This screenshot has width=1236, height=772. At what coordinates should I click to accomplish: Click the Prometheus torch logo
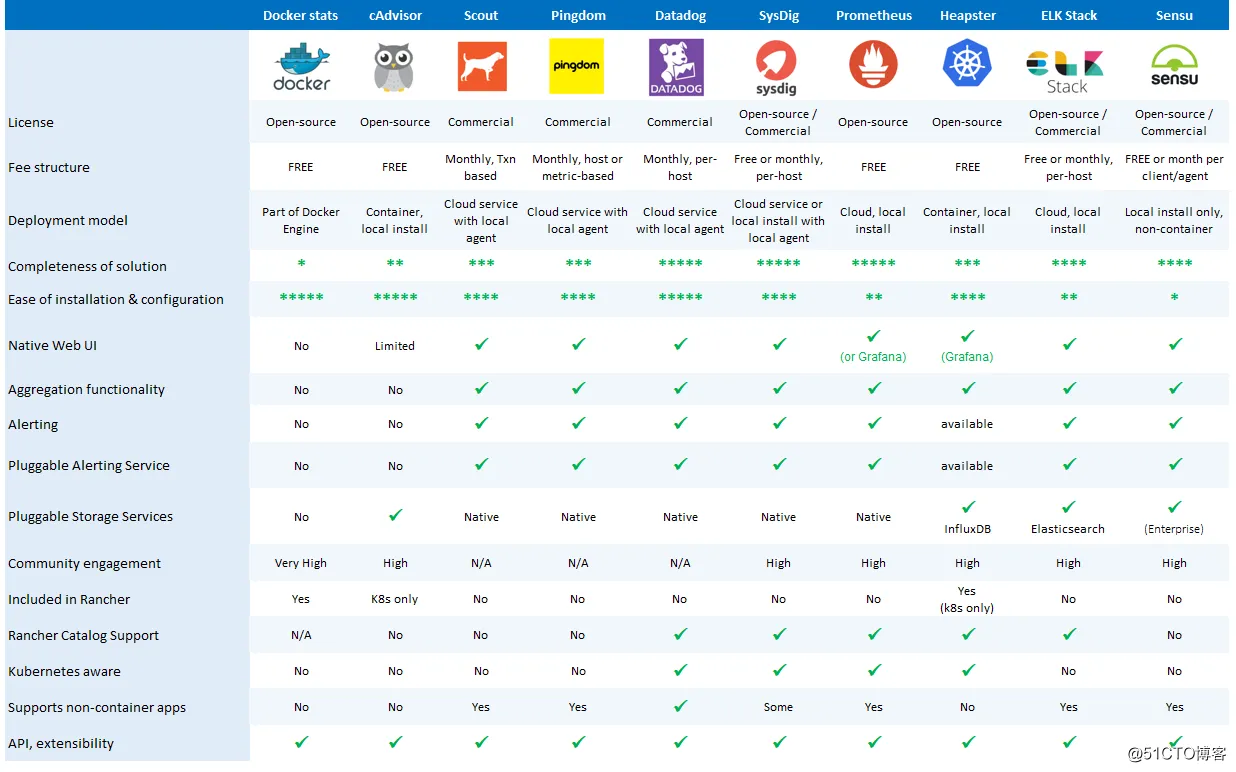873,66
